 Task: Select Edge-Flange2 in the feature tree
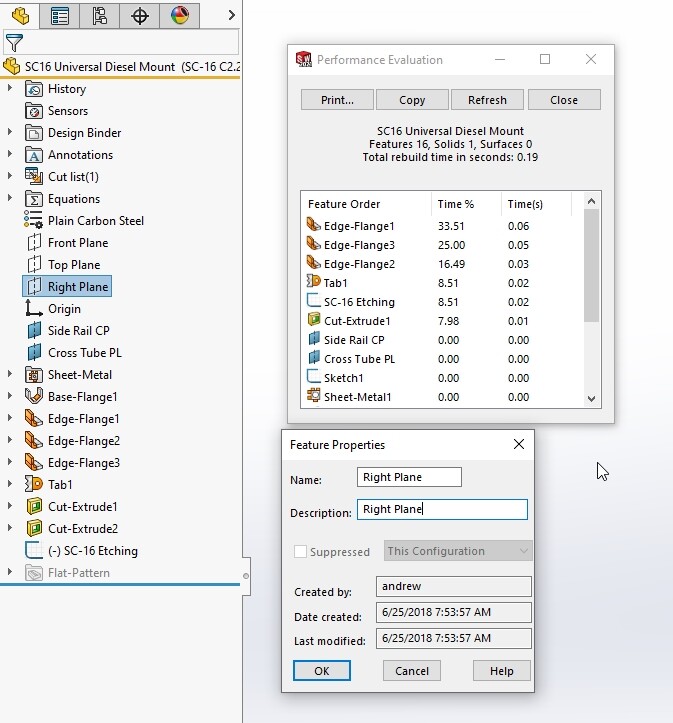pos(73,441)
